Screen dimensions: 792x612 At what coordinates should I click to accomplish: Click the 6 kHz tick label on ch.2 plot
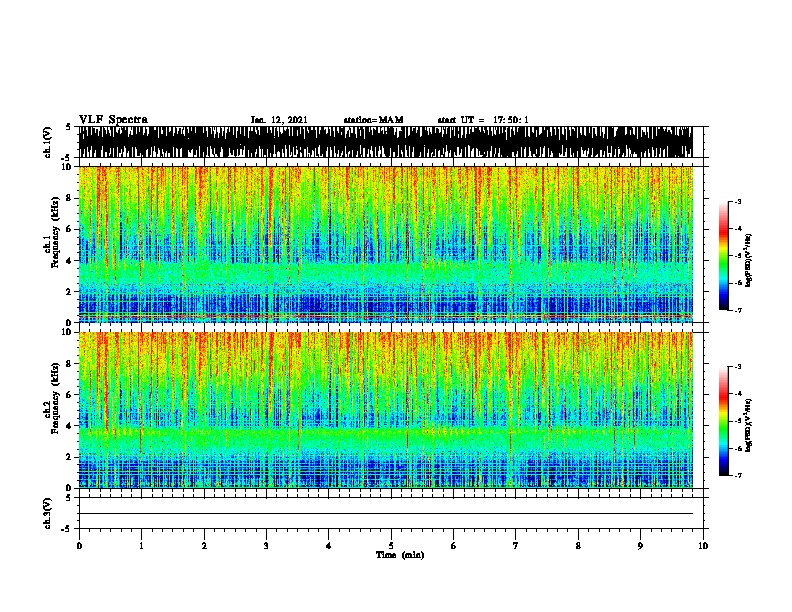click(69, 395)
